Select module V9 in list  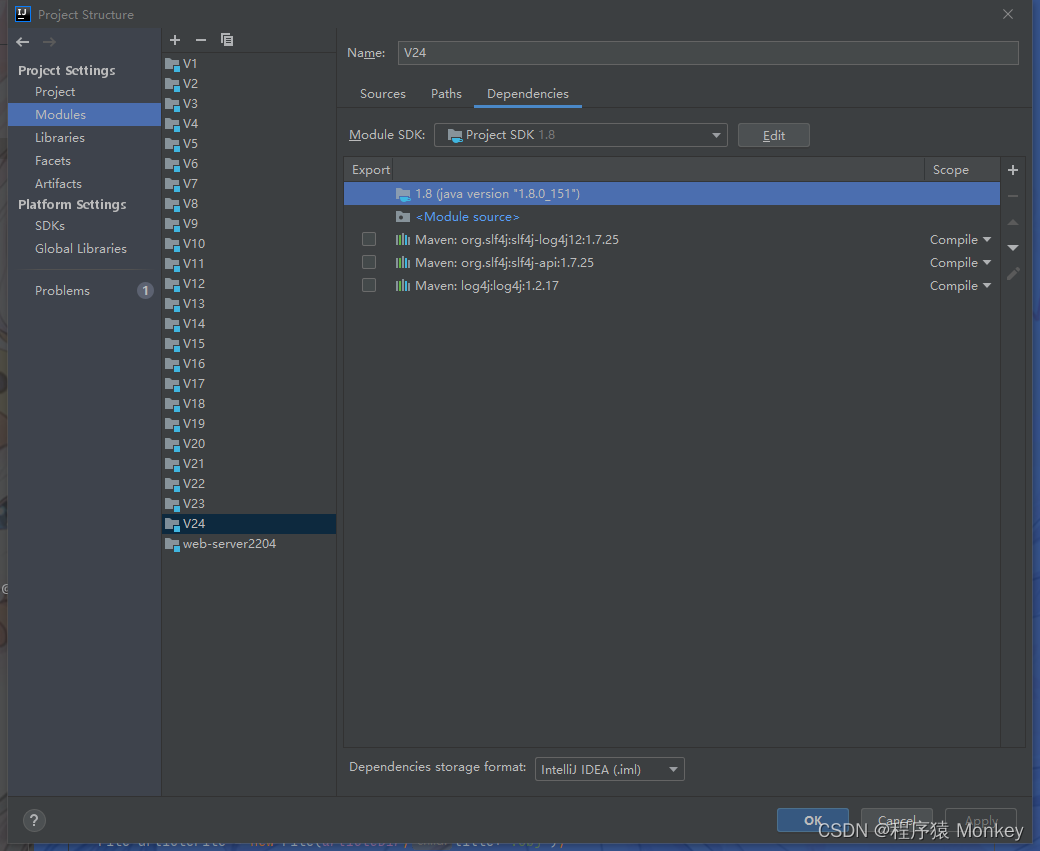(x=249, y=224)
